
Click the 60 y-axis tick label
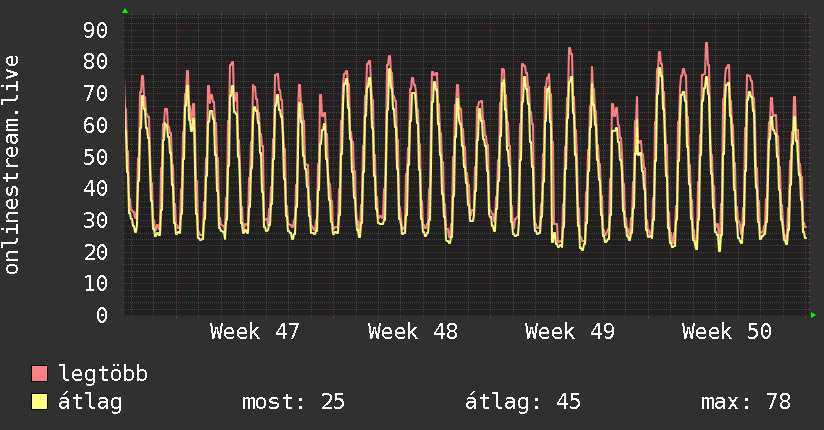click(x=96, y=125)
